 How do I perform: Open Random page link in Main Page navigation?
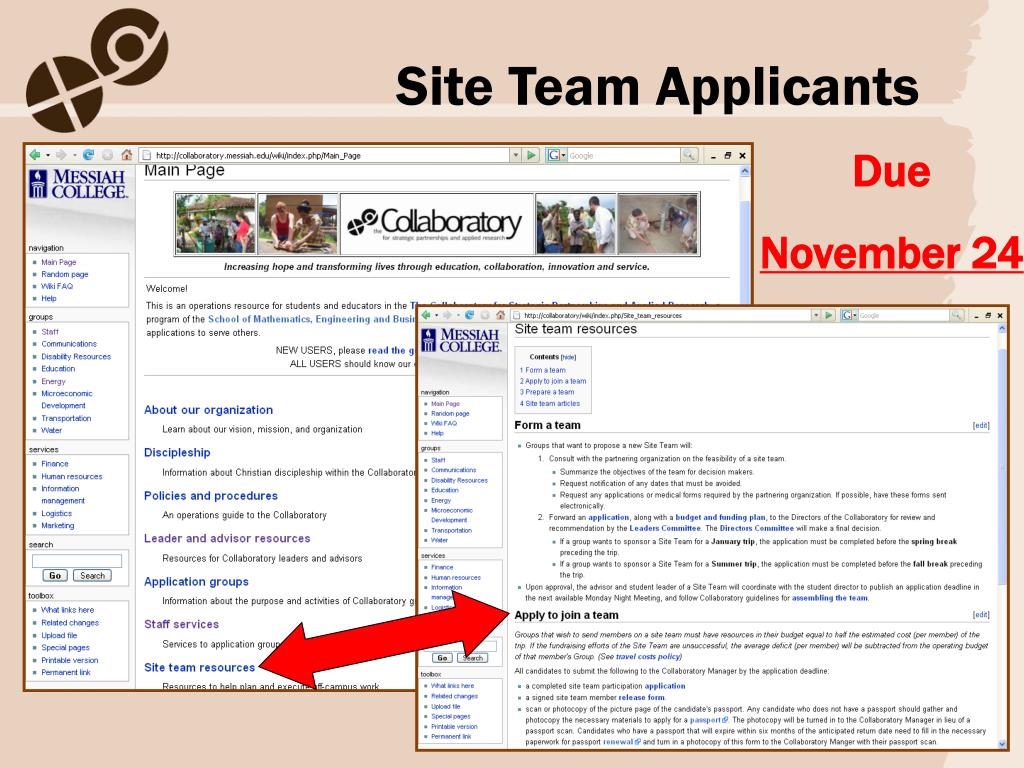tap(65, 274)
